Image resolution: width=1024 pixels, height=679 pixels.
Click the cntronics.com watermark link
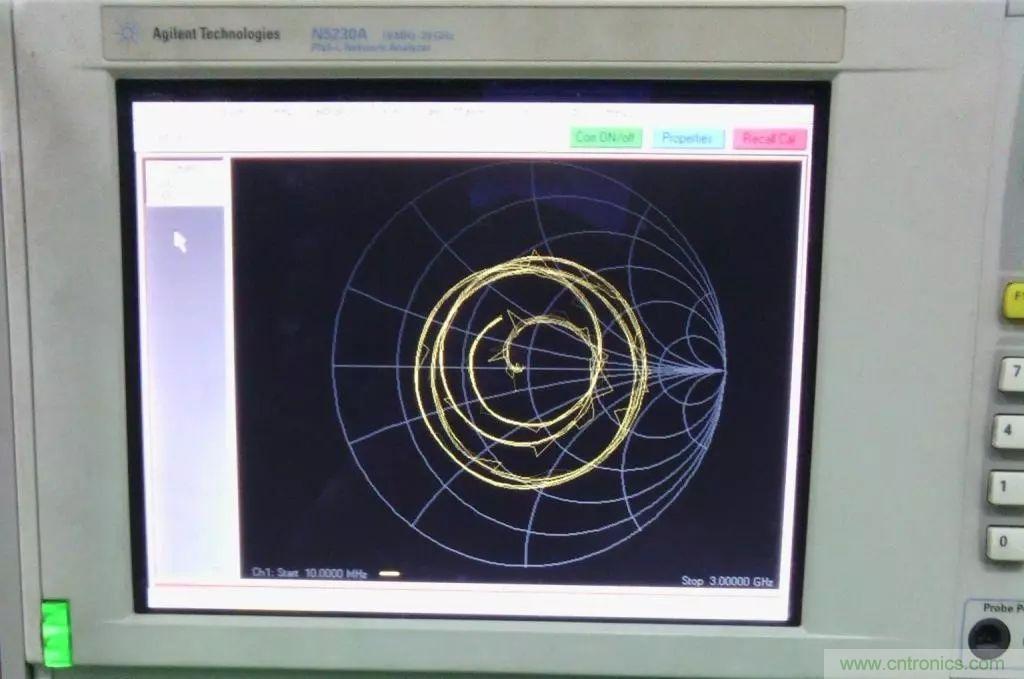point(920,664)
